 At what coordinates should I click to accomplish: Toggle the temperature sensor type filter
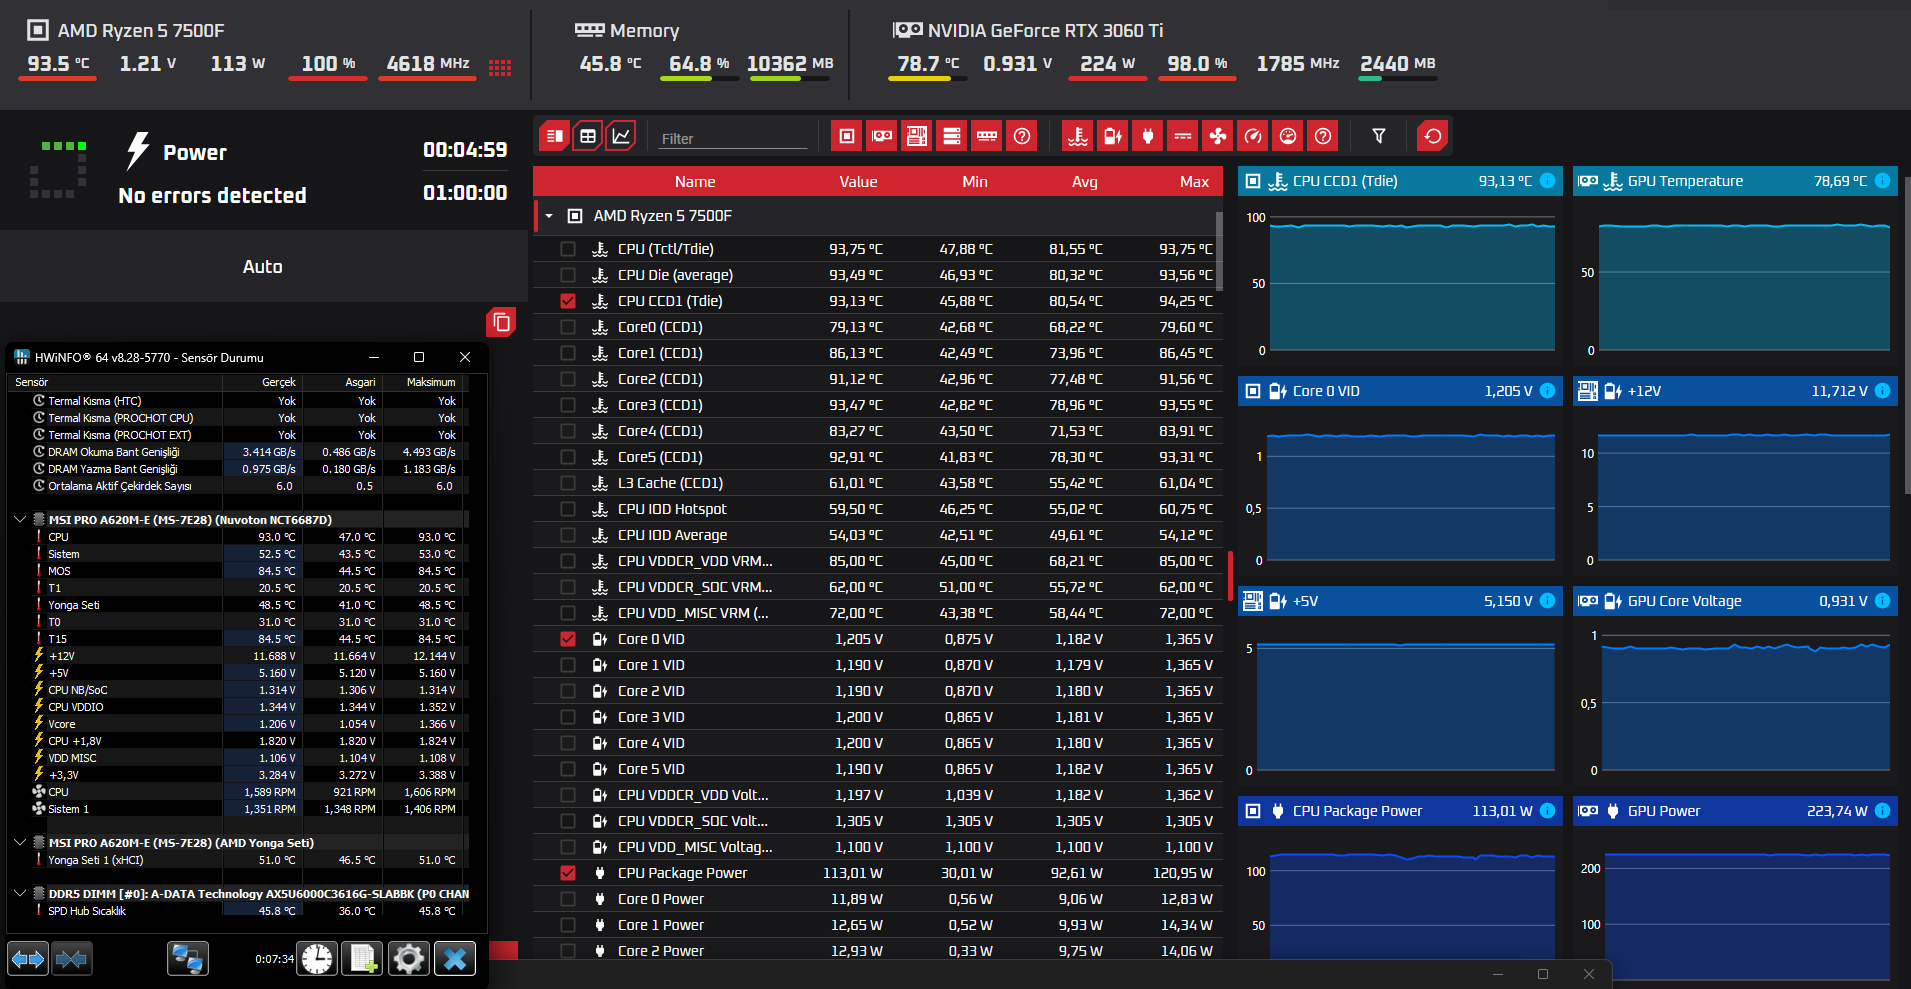(1078, 136)
